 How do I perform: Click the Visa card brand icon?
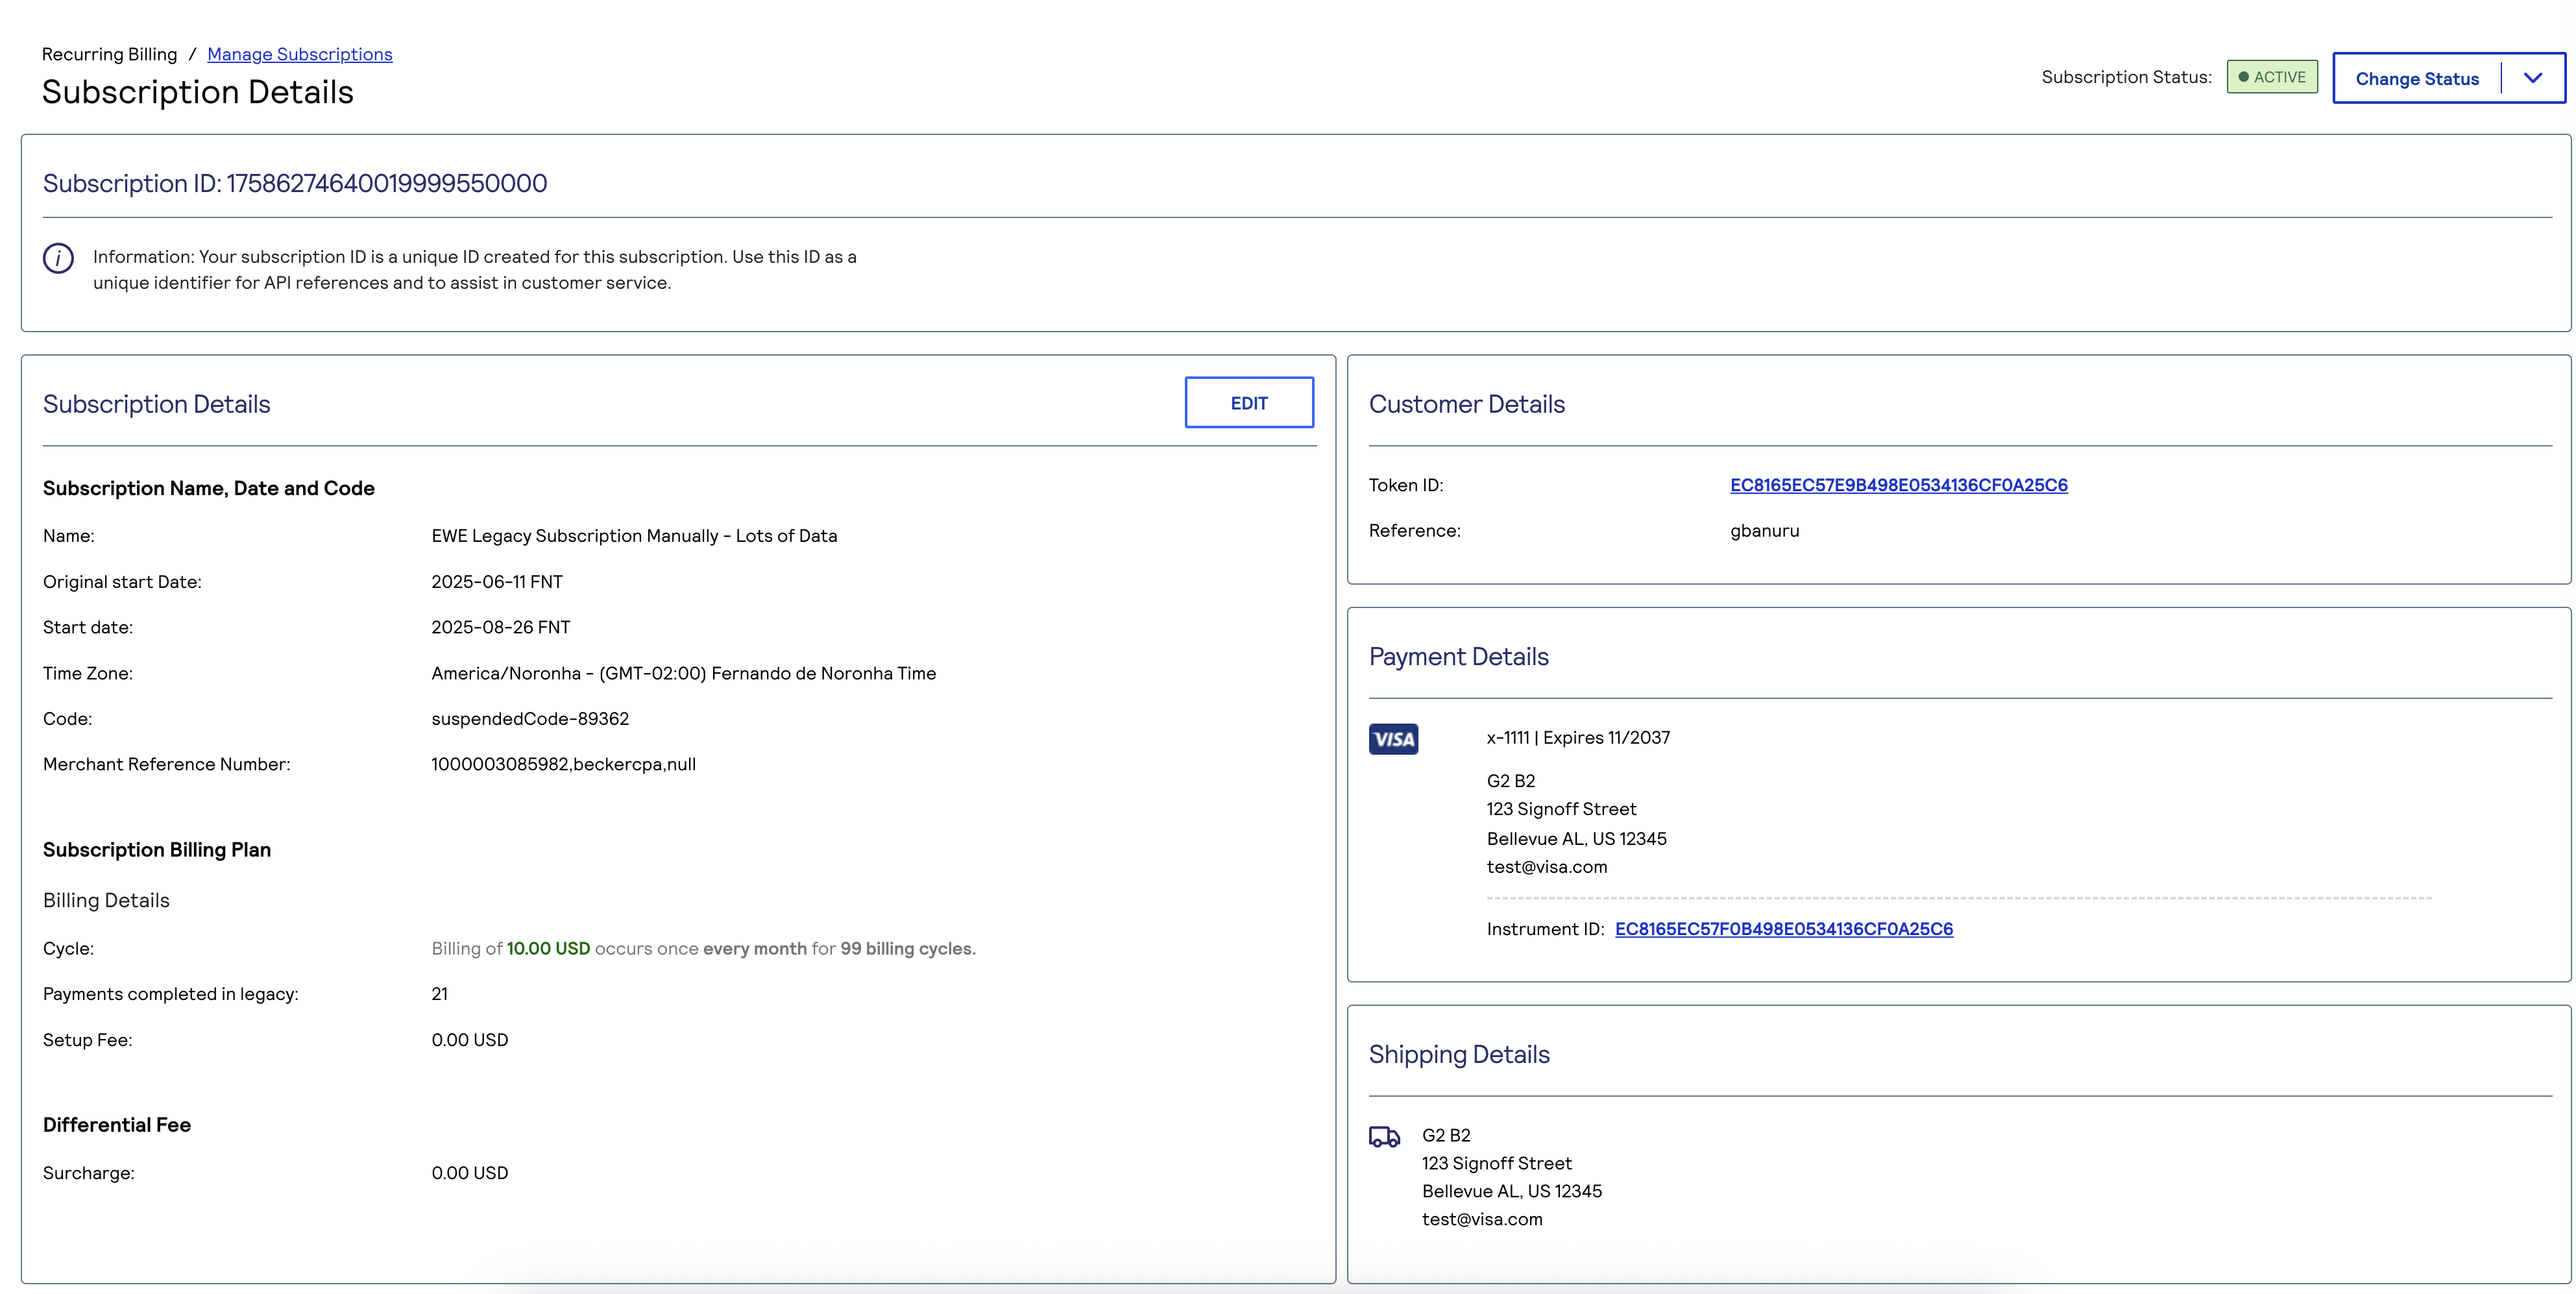pyautogui.click(x=1393, y=739)
